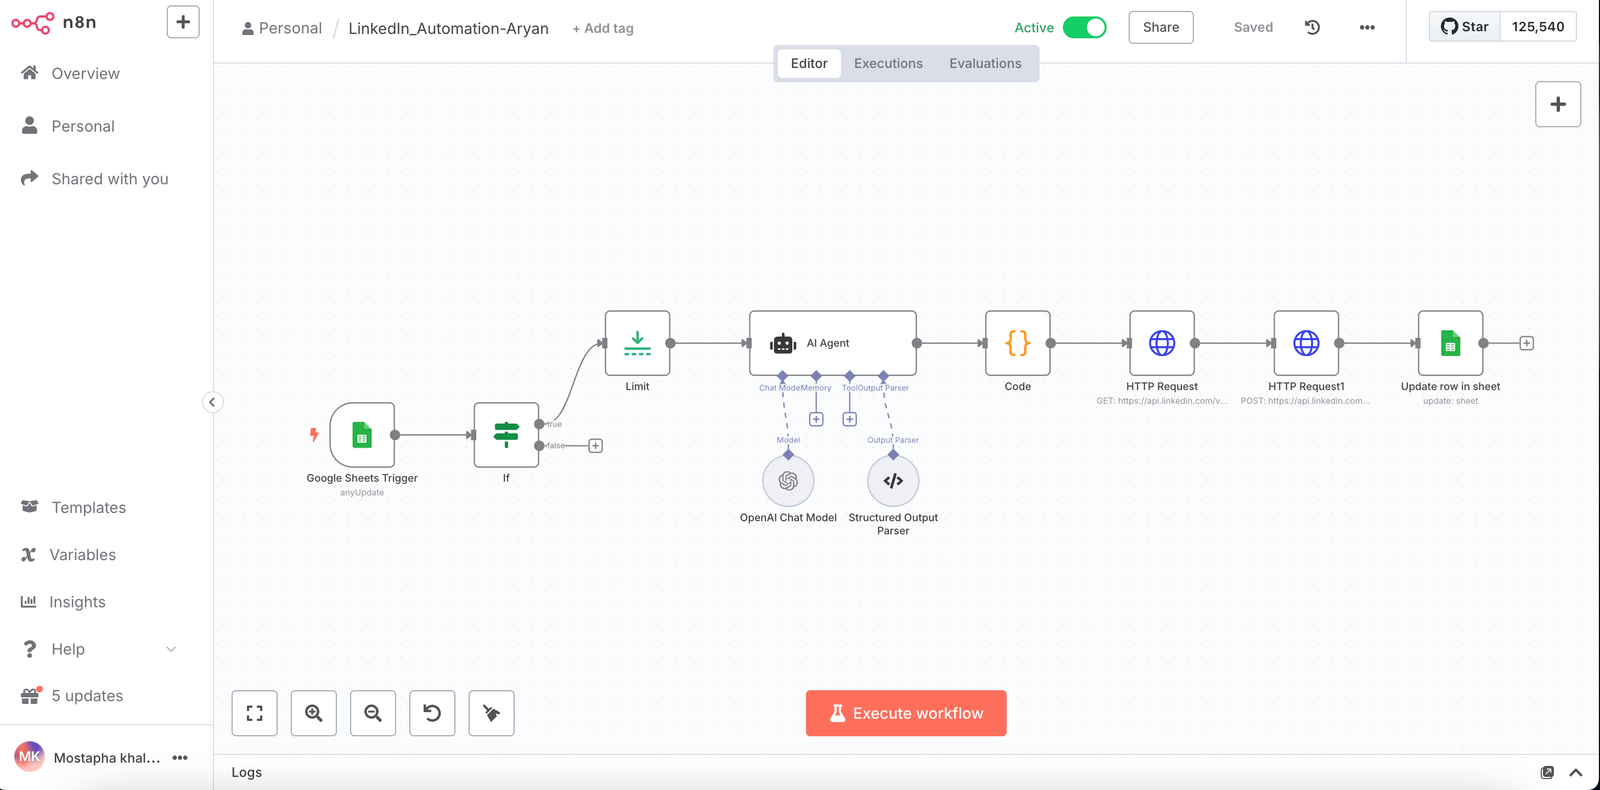Click Execute workflow button
Viewport: 1600px width, 790px height.
(x=906, y=713)
